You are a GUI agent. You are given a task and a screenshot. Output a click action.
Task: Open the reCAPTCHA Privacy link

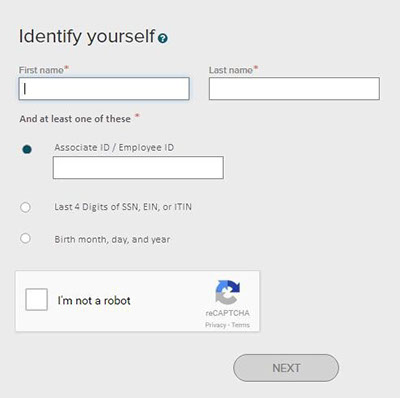[x=215, y=325]
